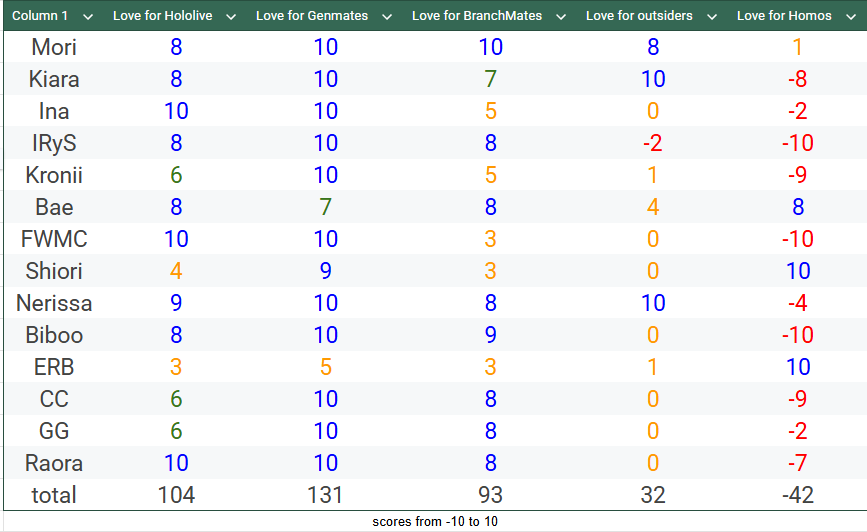Select the Mori name cell

coord(54,47)
